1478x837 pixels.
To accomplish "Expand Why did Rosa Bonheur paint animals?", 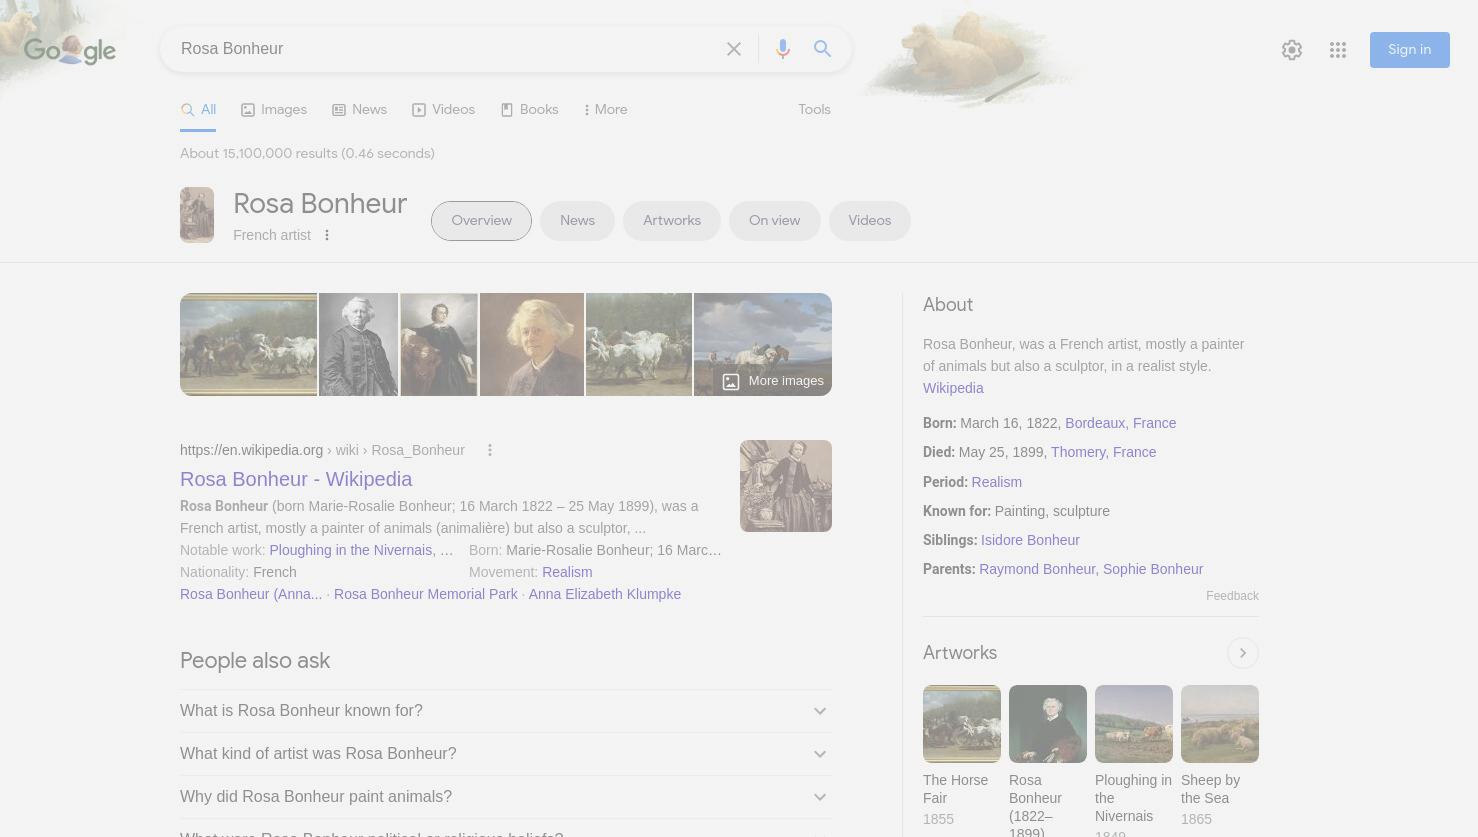I will 506,797.
